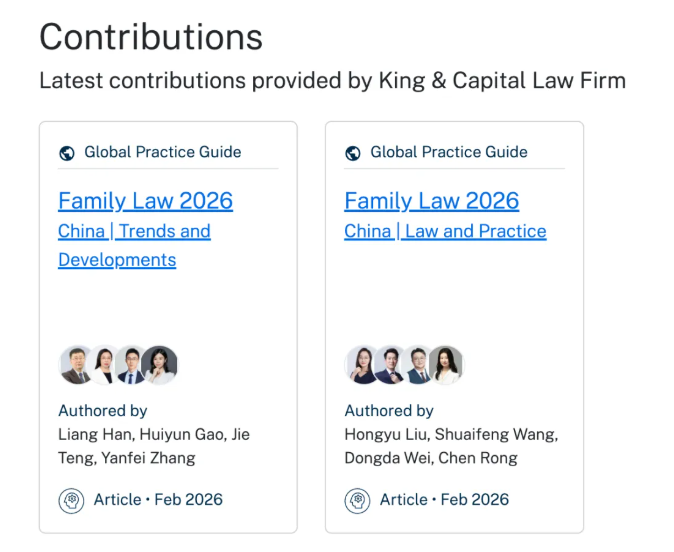Click the author names Hongyu Liu, Shuaifeng Wang text
This screenshot has width=674, height=552.
tap(450, 434)
